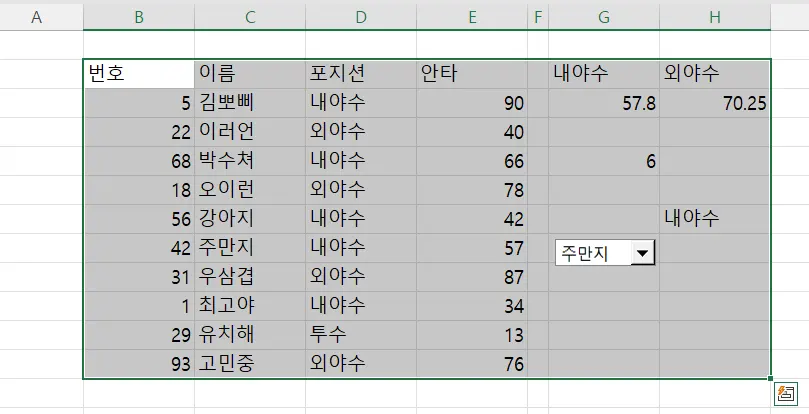Select the cell with value 6 in column G
This screenshot has height=414, width=809.
pos(604,161)
